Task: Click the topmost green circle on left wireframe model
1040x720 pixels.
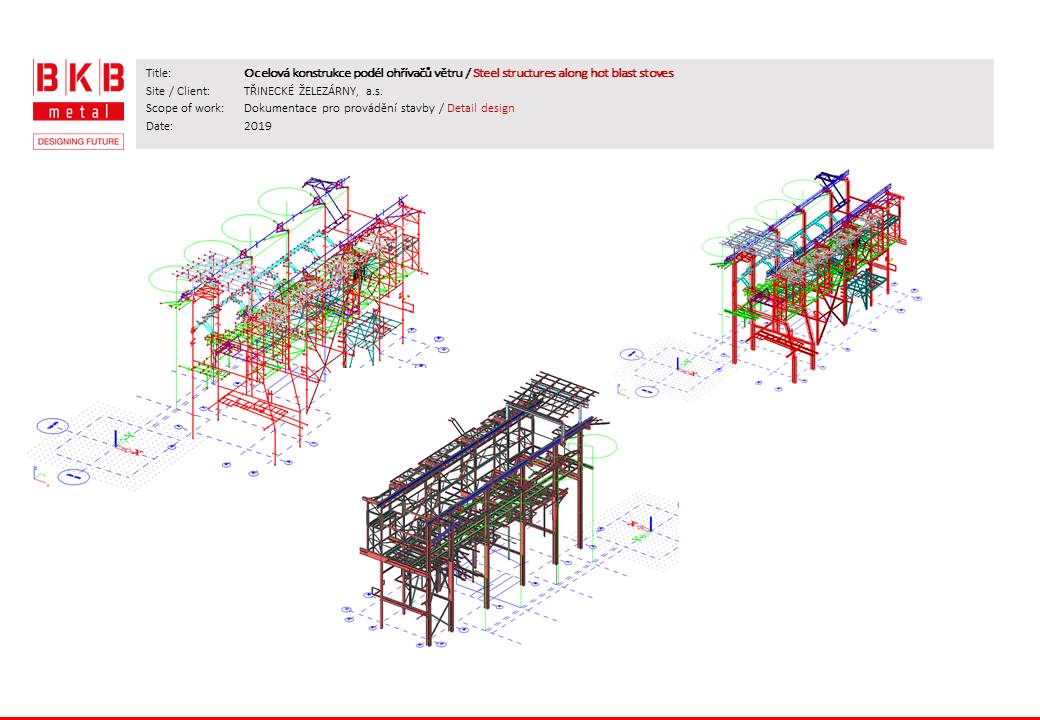Action: [282, 200]
